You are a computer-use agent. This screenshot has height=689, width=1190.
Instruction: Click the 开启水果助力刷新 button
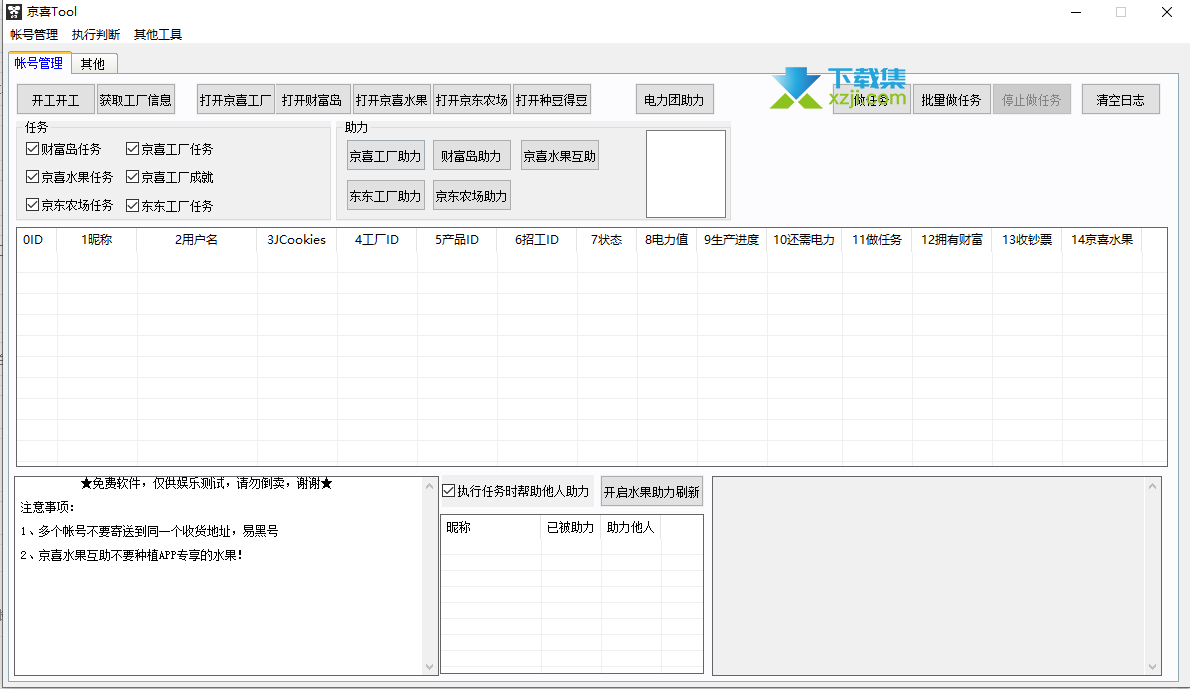coord(652,492)
